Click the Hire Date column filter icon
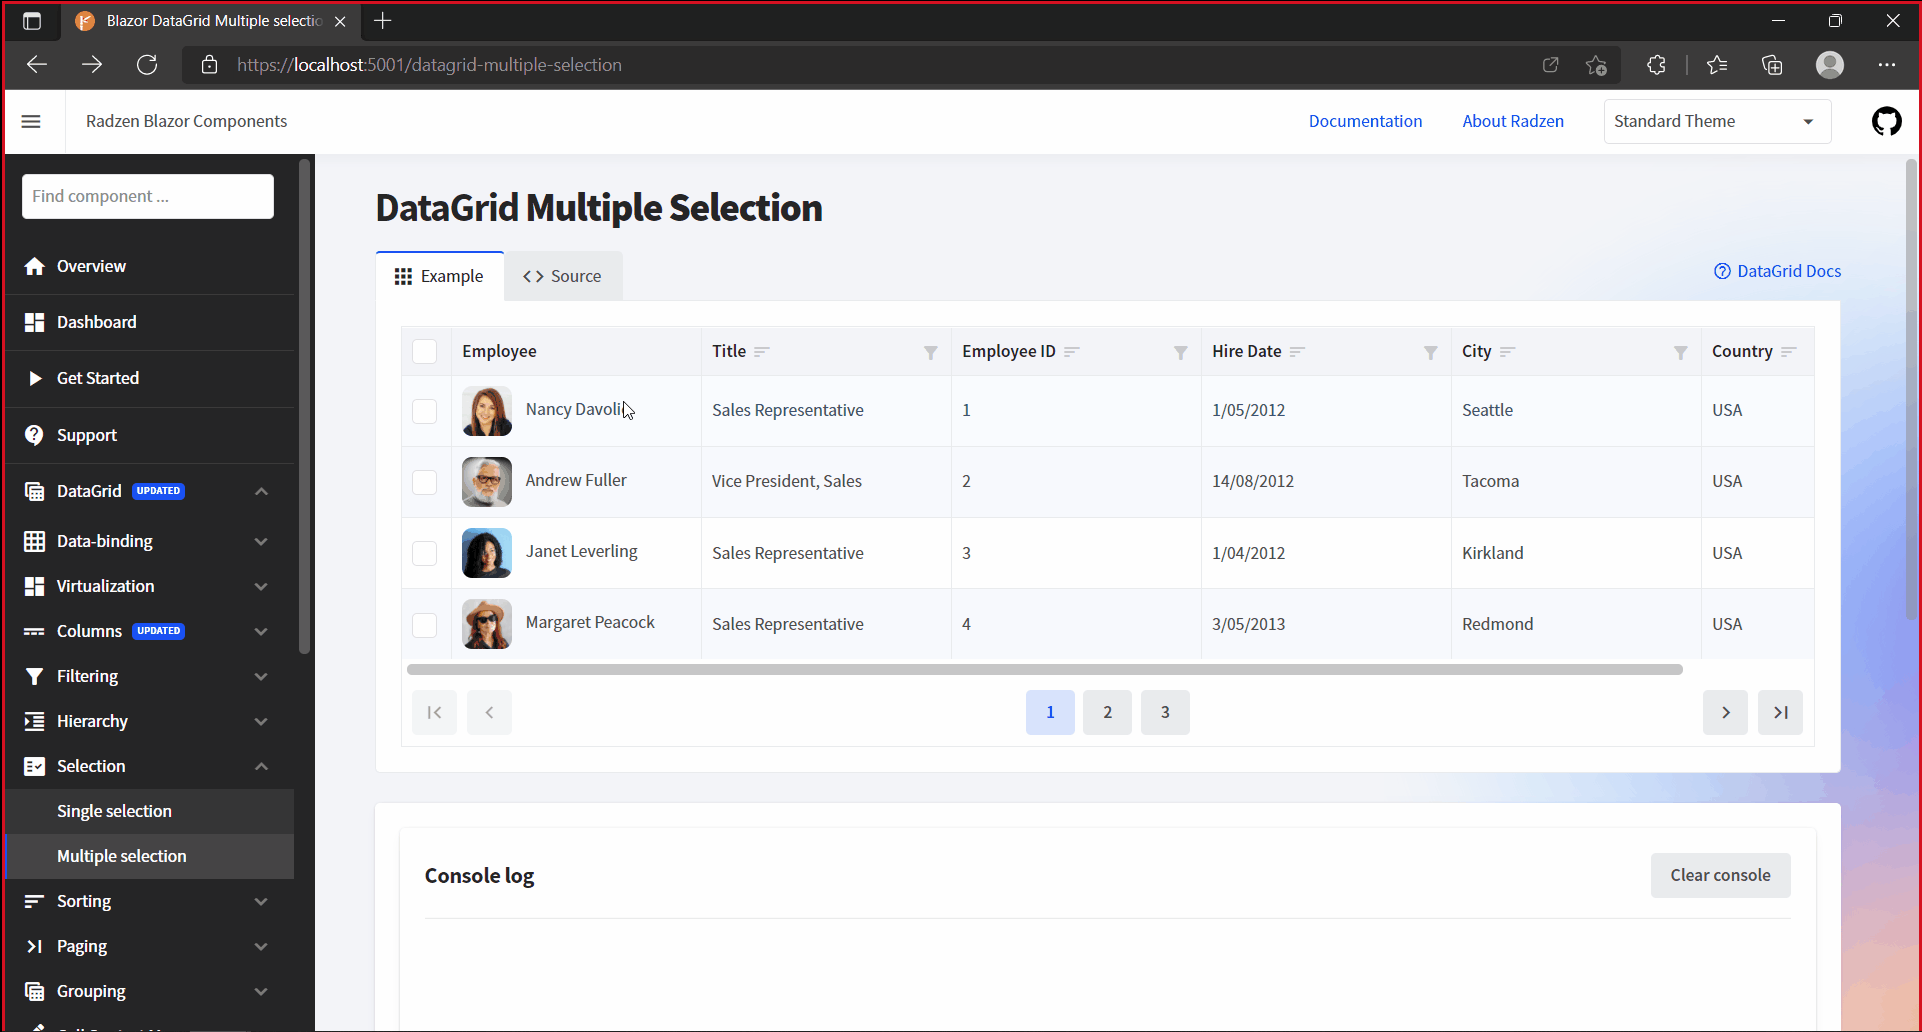 tap(1430, 352)
